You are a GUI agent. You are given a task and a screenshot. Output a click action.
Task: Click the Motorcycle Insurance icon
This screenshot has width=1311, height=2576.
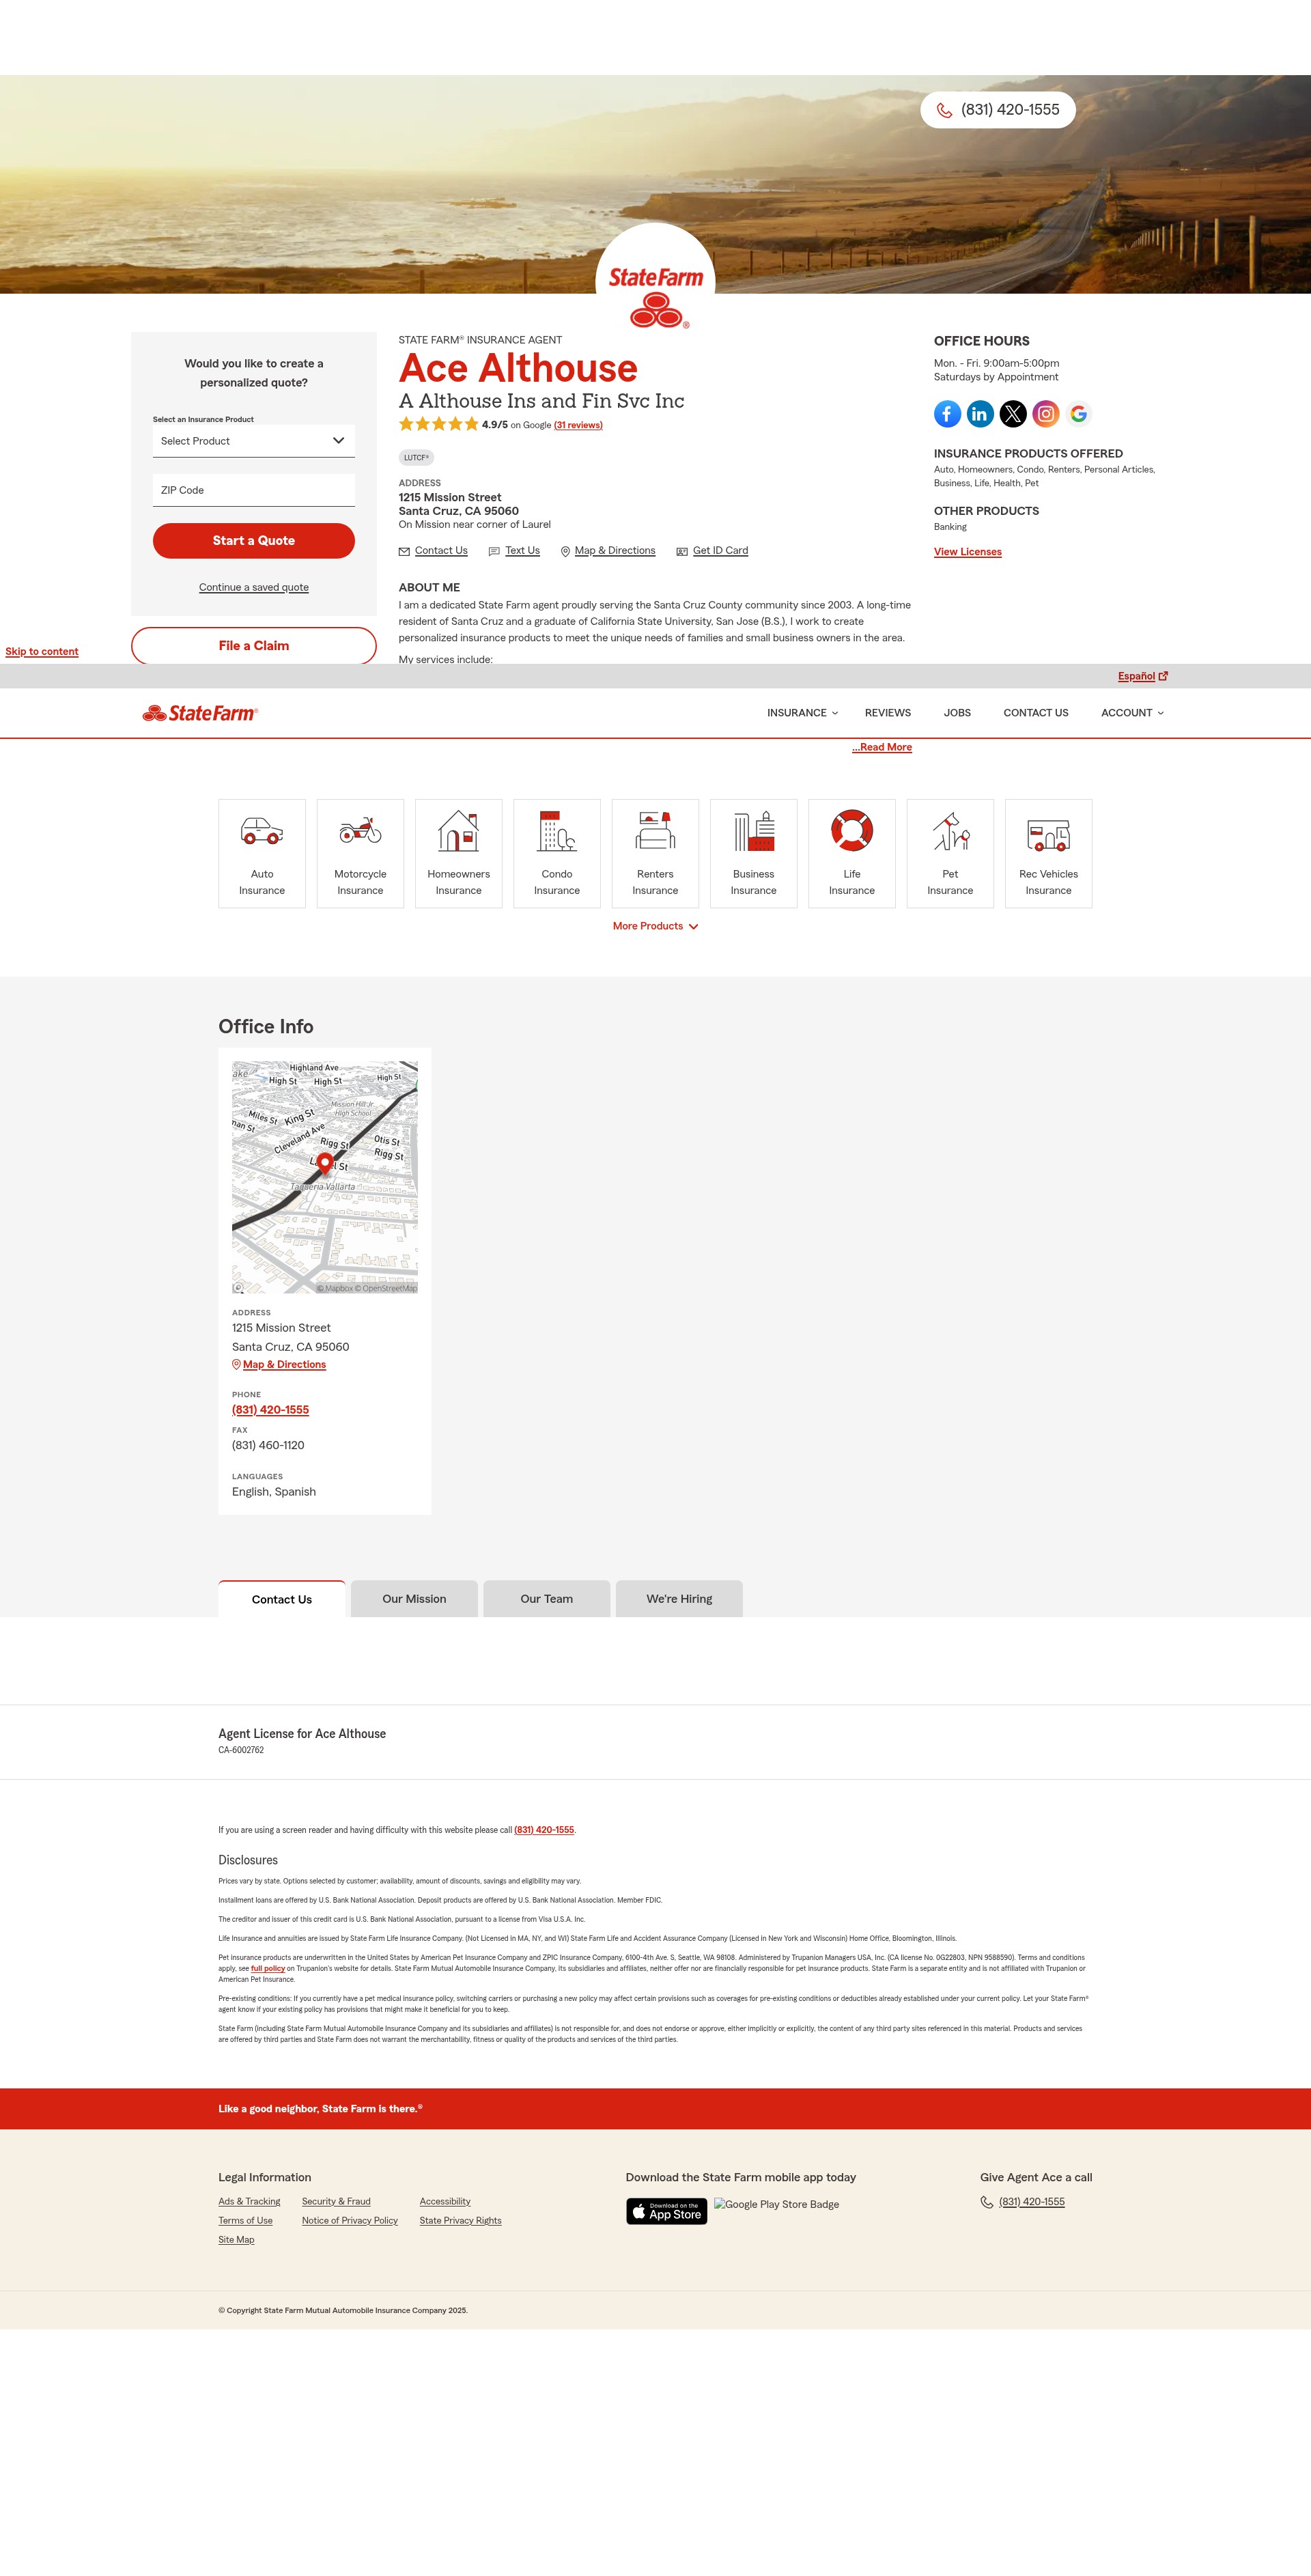pos(360,831)
